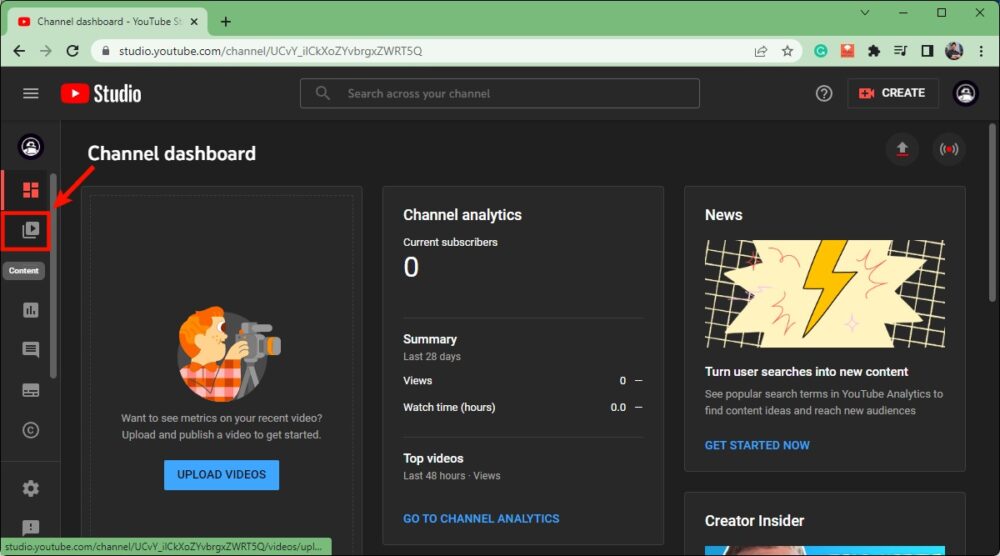This screenshot has height=556, width=1000.
Task: Click the Go Live broadcast icon
Action: pos(949,150)
